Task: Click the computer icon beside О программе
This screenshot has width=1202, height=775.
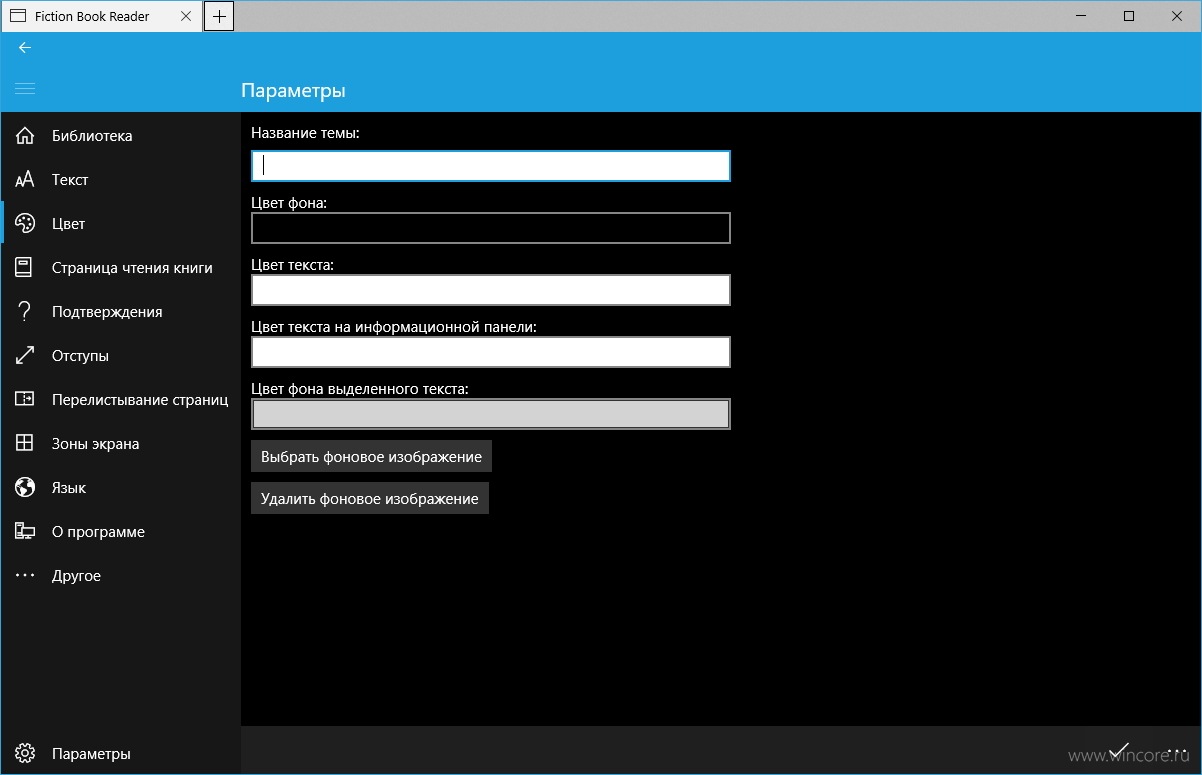Action: tap(25, 532)
